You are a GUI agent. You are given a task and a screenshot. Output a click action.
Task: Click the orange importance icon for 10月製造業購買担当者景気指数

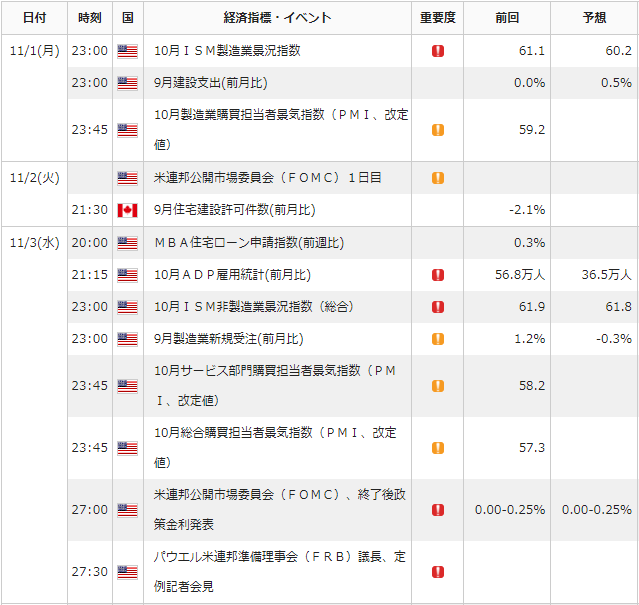coord(438,130)
